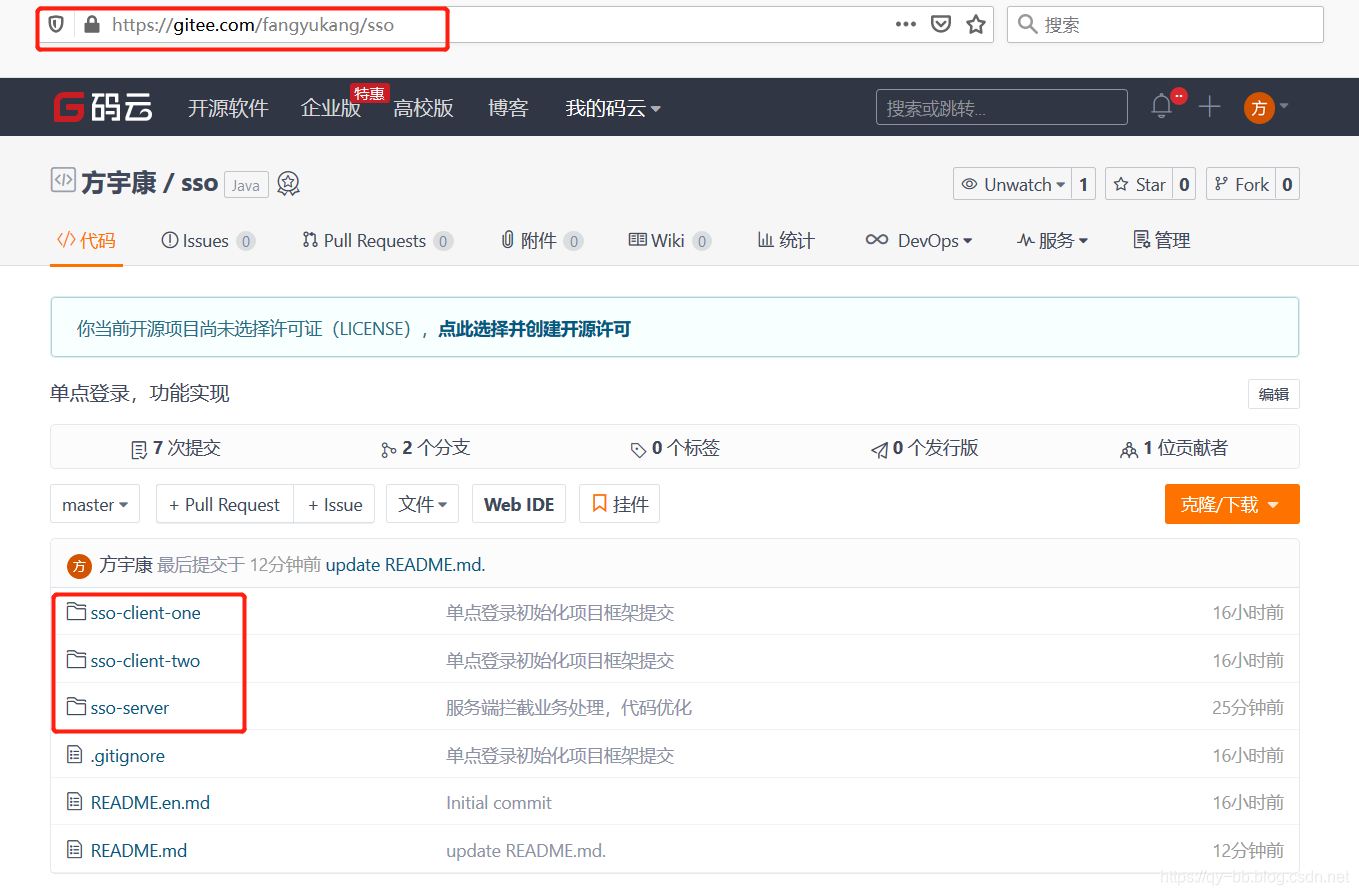Open the 高校版 menu item

point(423,108)
